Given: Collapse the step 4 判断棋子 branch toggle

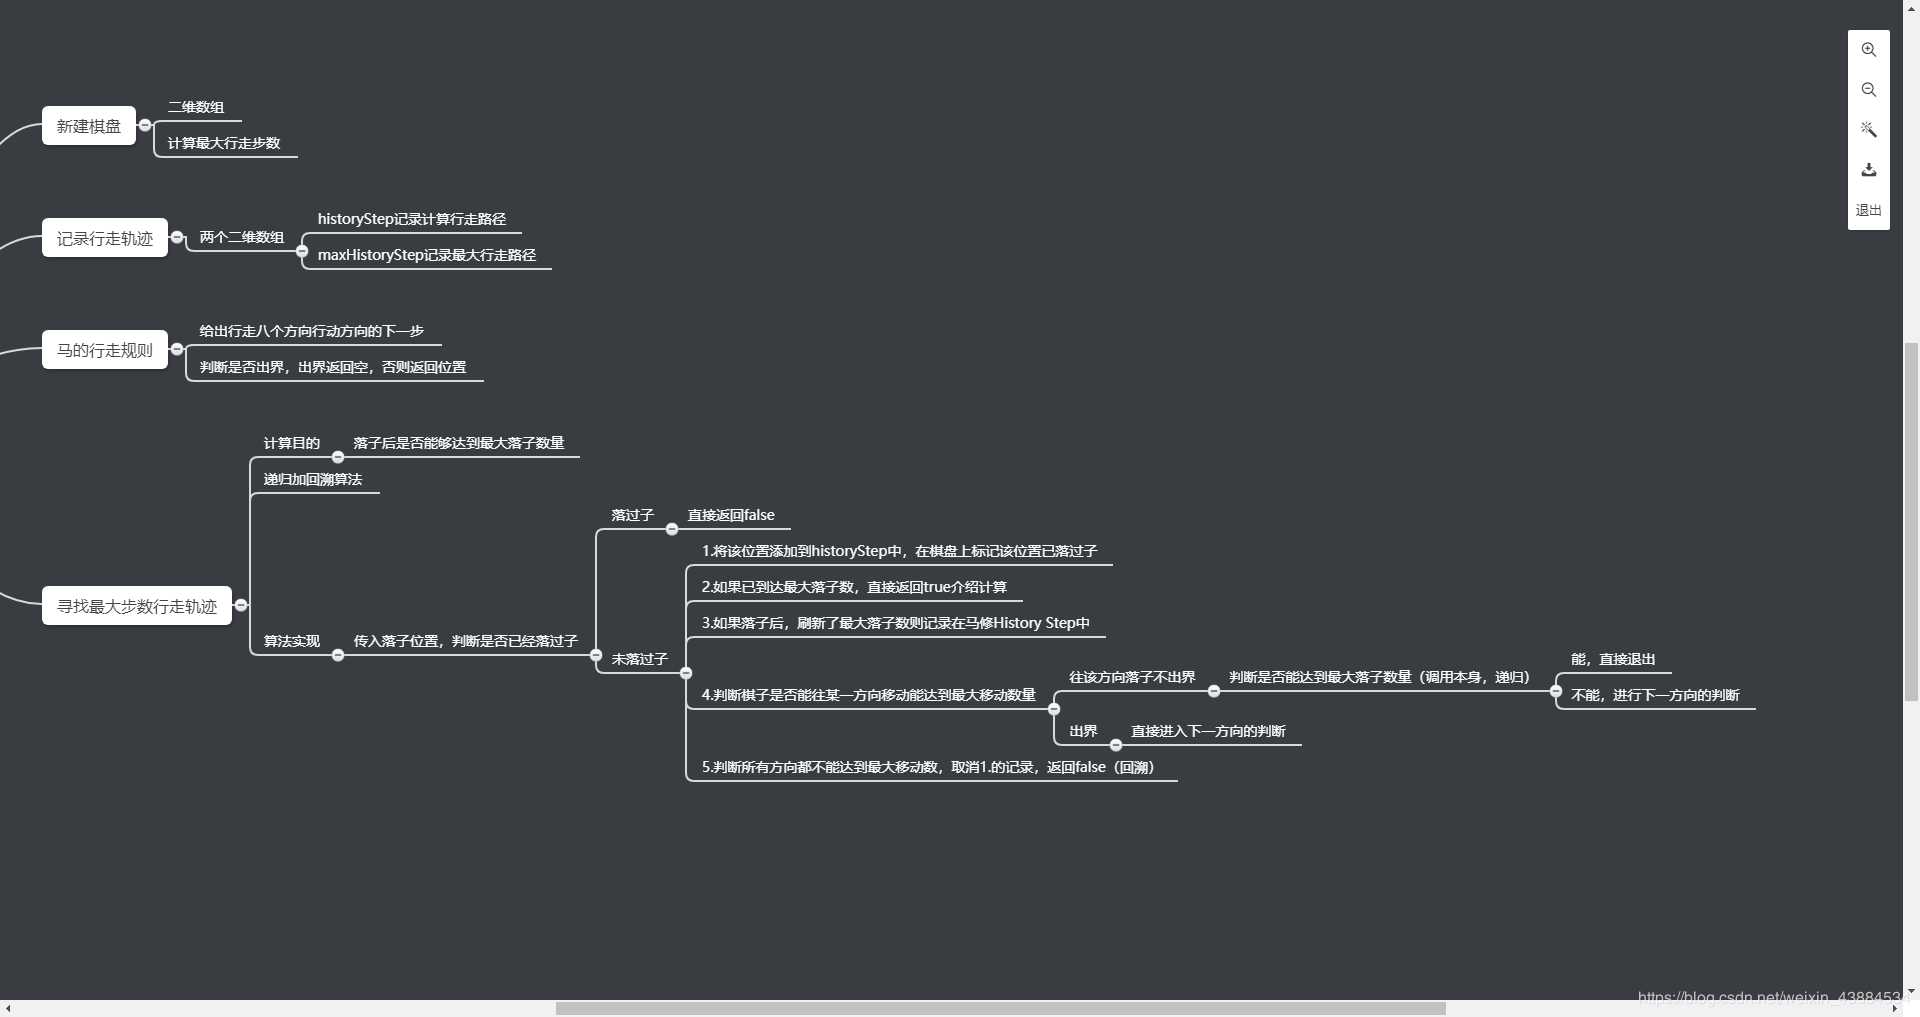Looking at the screenshot, I should [x=1054, y=709].
